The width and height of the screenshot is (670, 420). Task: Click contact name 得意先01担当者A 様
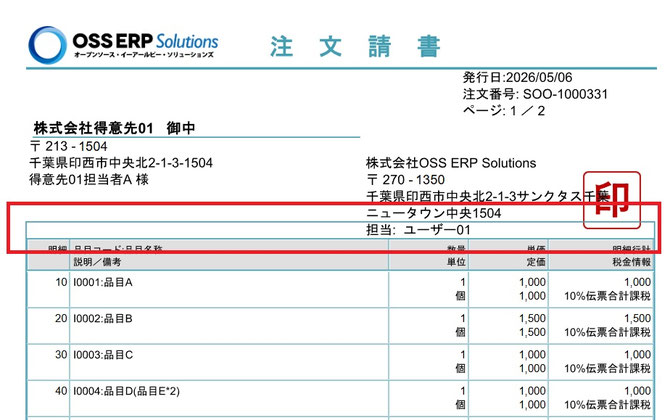pos(89,179)
